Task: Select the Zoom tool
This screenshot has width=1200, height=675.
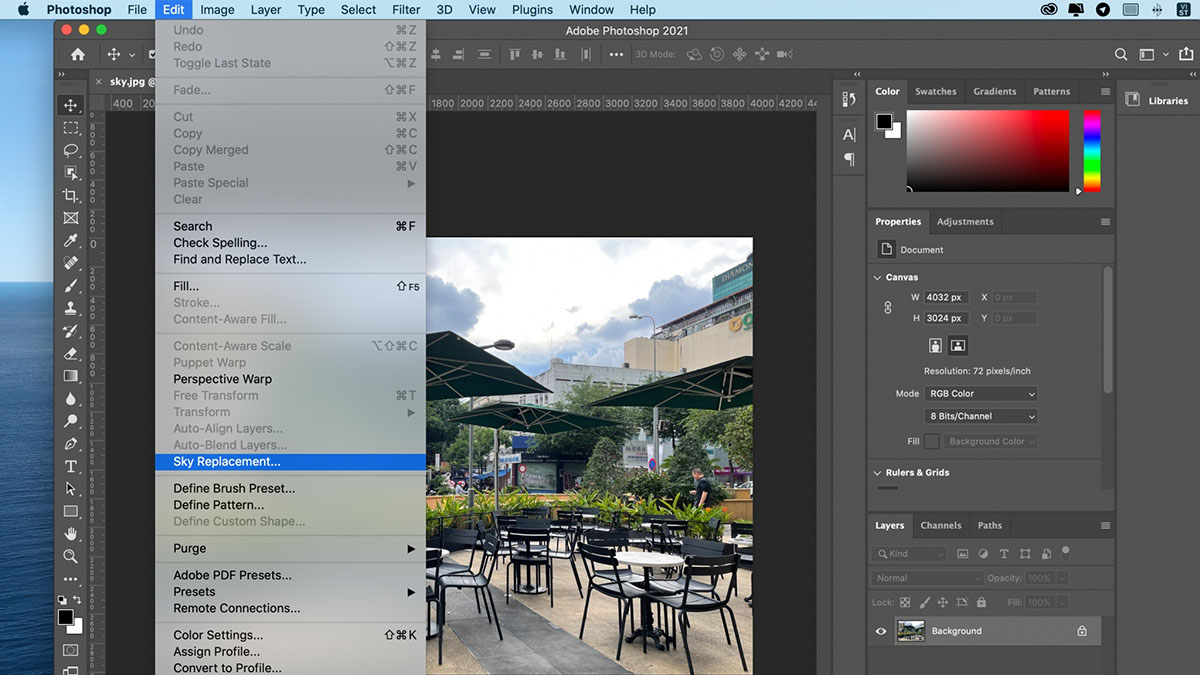Action: pos(71,556)
